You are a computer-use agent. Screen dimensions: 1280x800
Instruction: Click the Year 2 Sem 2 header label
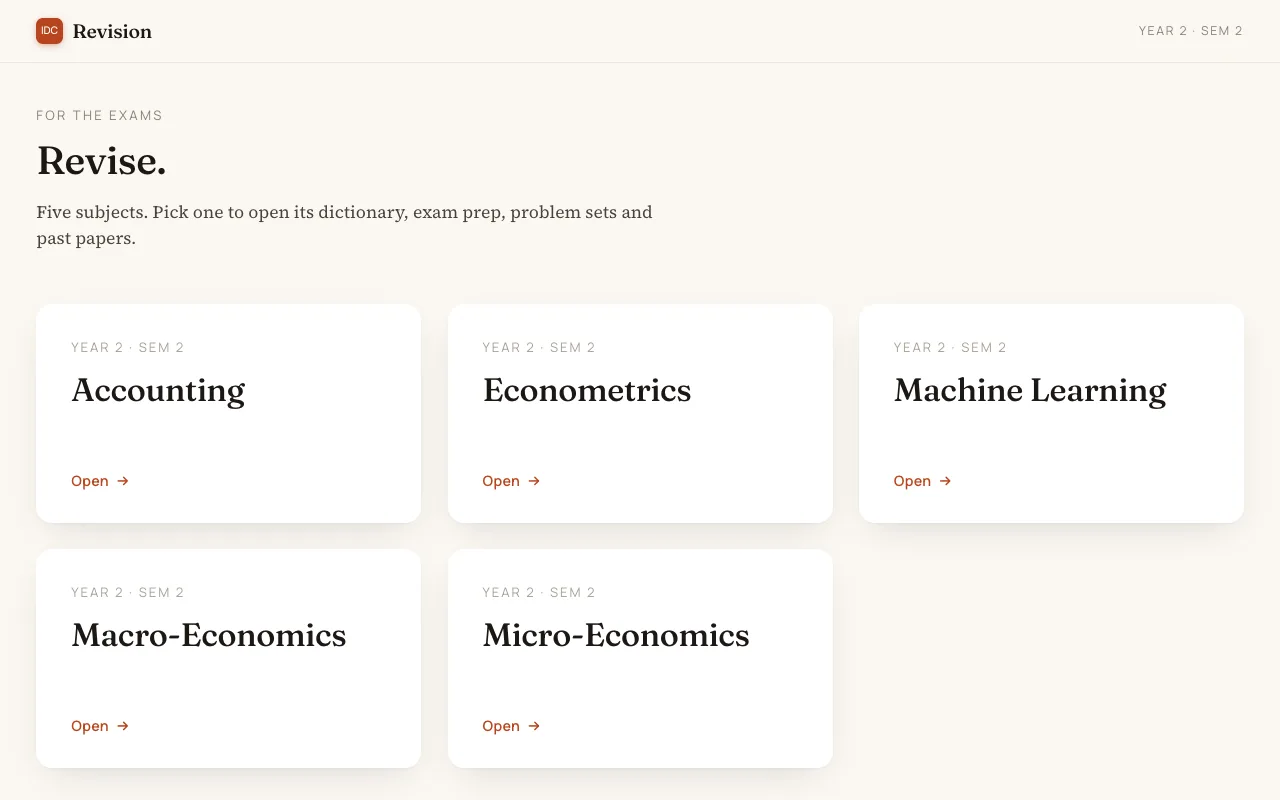1190,31
